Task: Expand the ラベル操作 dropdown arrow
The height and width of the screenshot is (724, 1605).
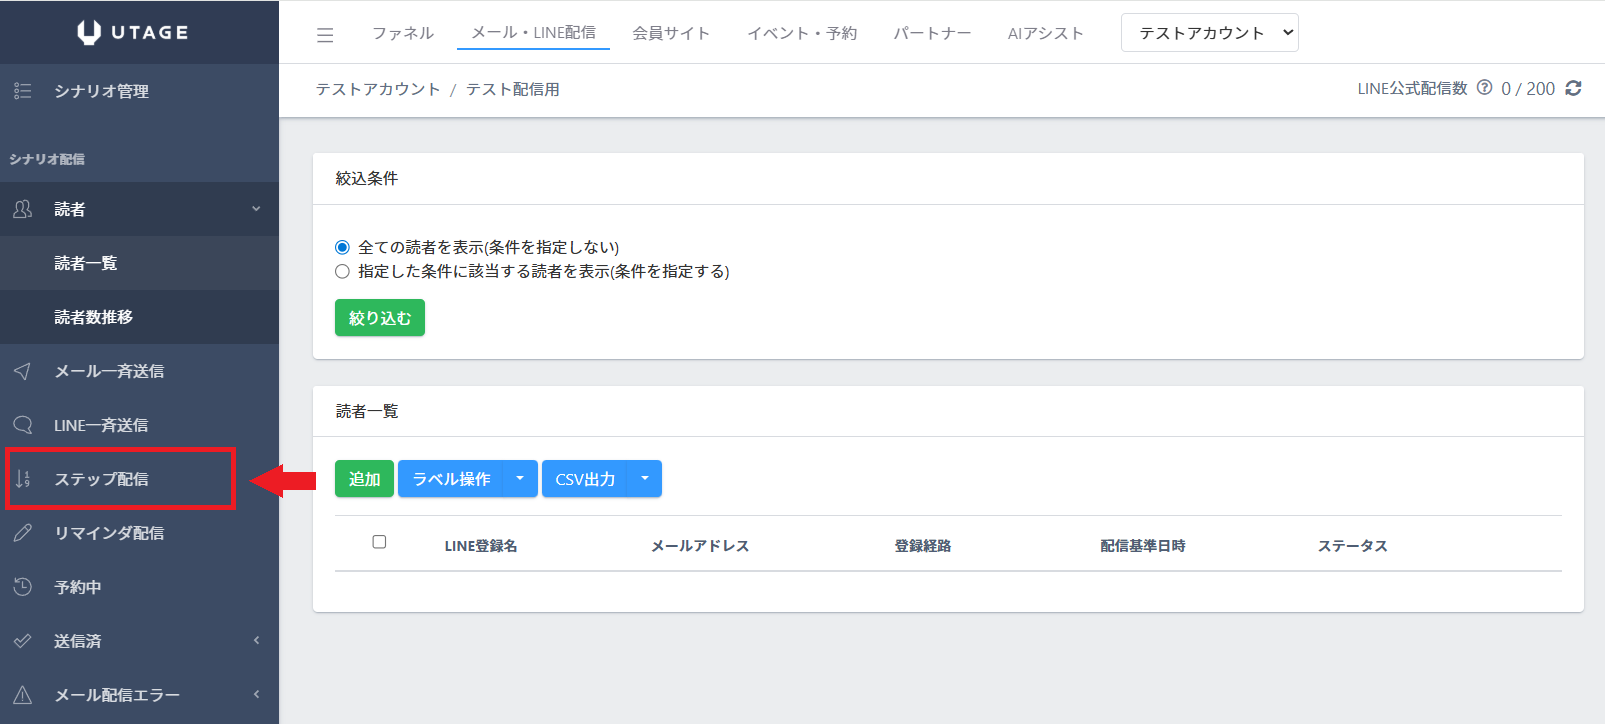Action: pos(520,479)
